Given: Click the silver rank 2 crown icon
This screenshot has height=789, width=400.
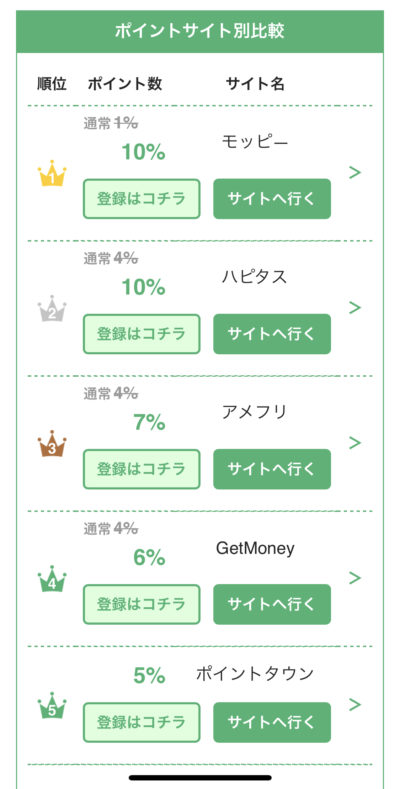Looking at the screenshot, I should tap(52, 308).
